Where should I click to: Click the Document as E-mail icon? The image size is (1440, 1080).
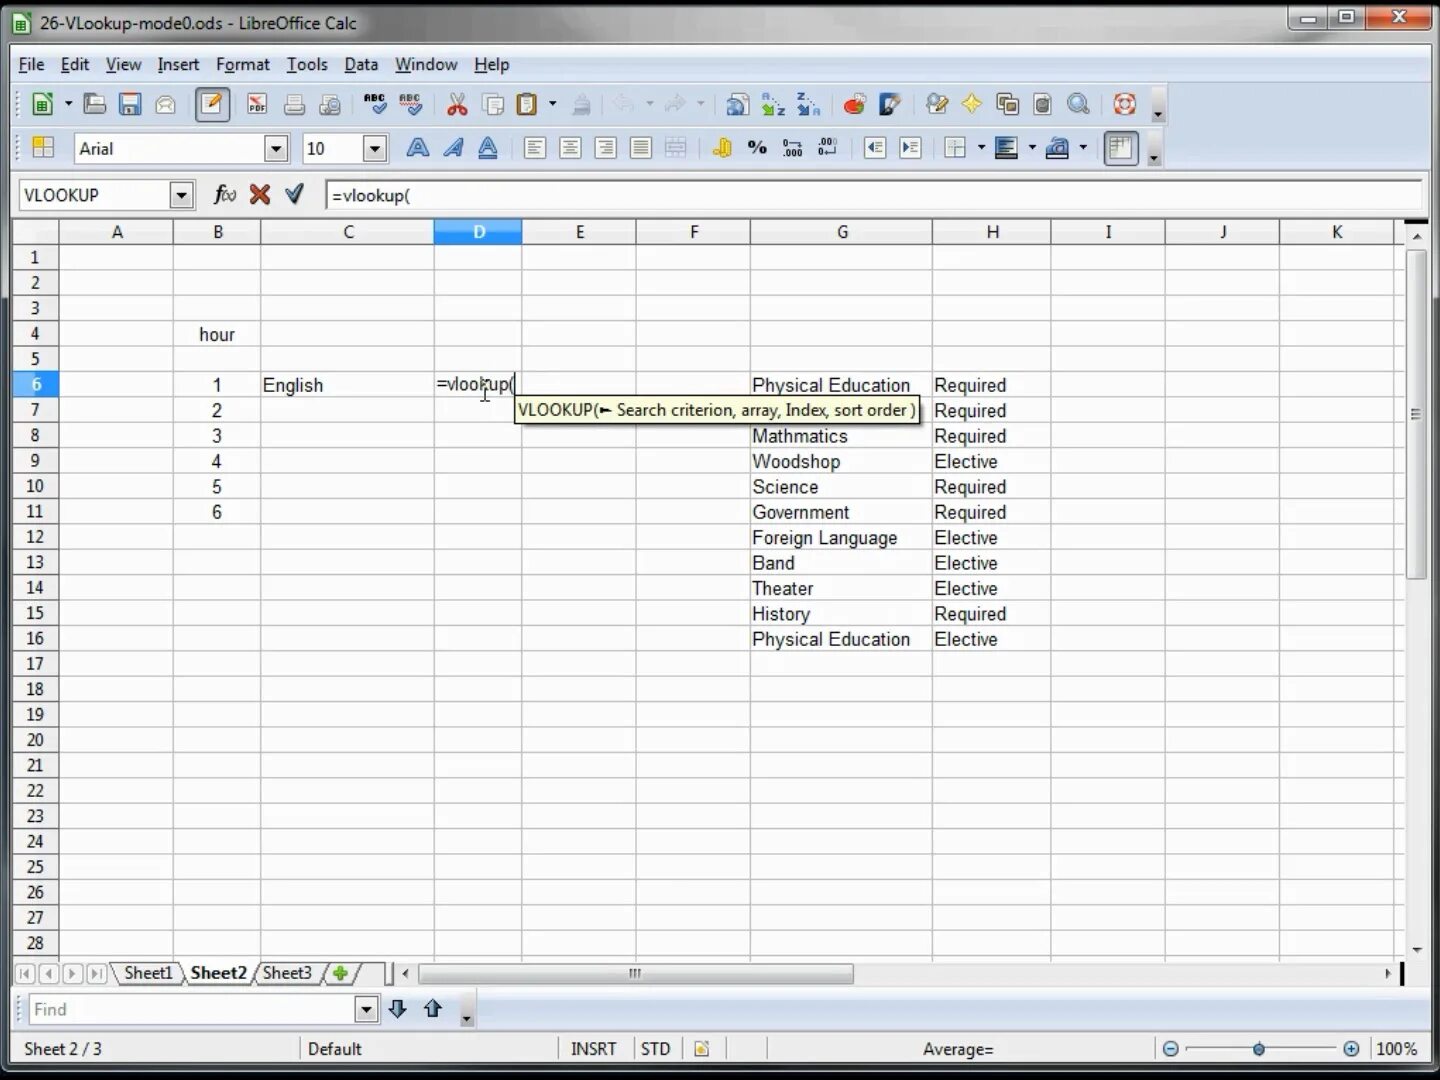pos(166,104)
